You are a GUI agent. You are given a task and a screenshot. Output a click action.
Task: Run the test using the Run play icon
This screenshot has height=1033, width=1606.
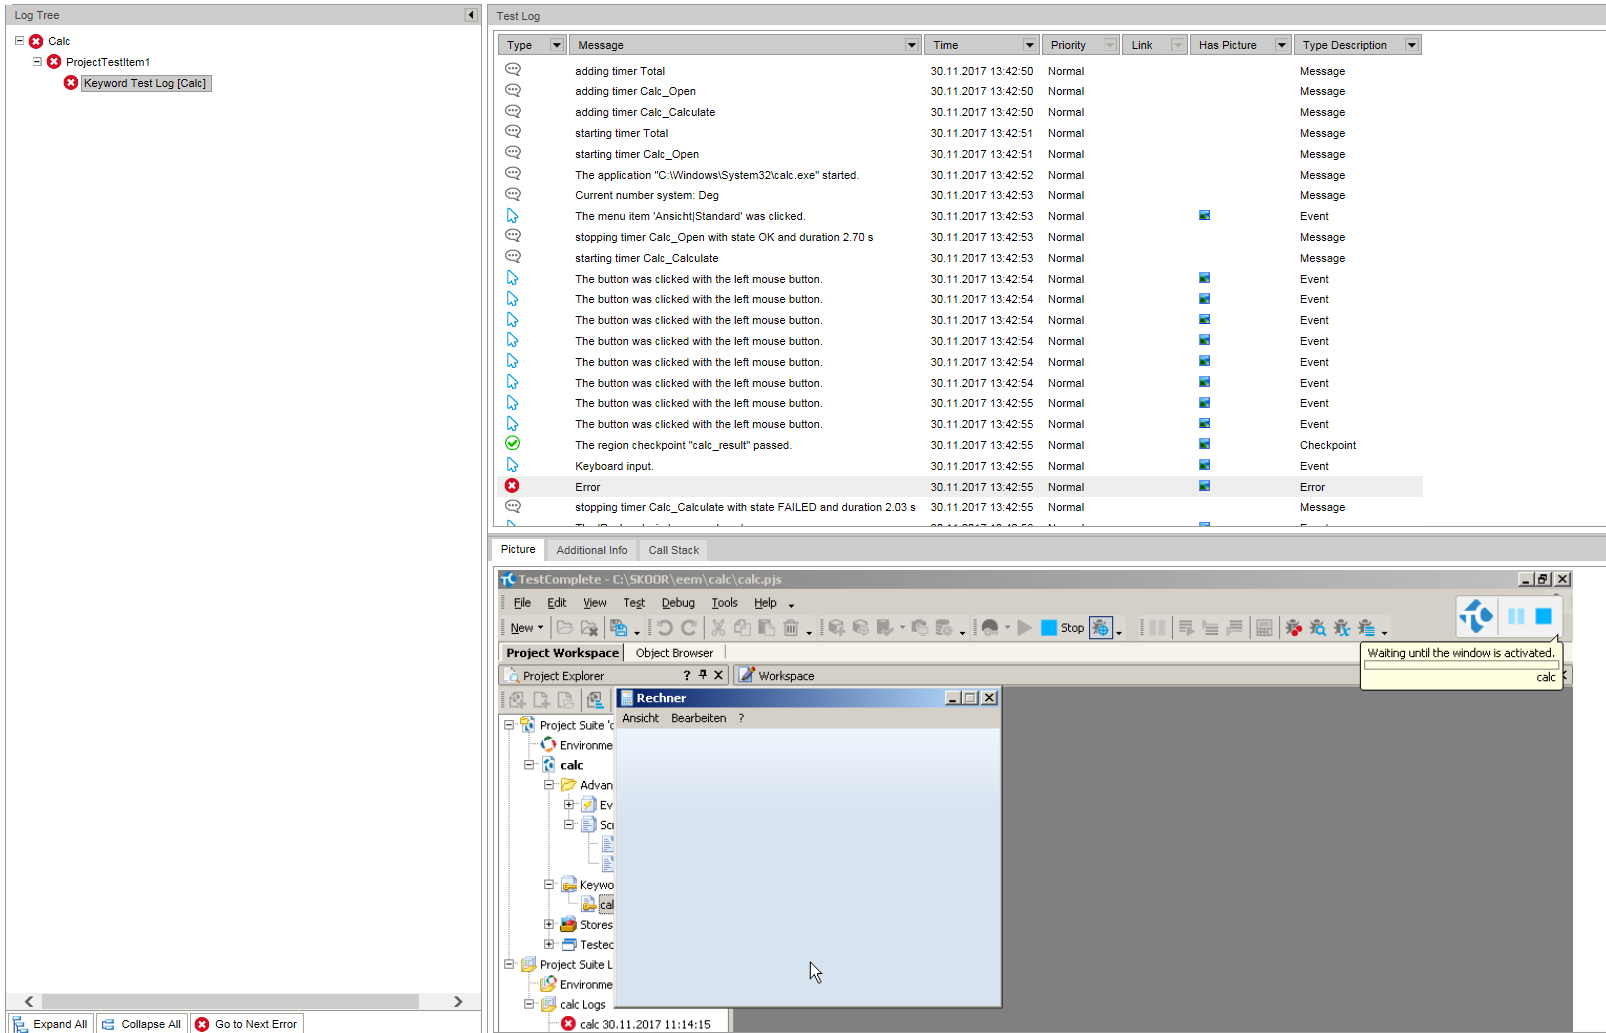1024,627
